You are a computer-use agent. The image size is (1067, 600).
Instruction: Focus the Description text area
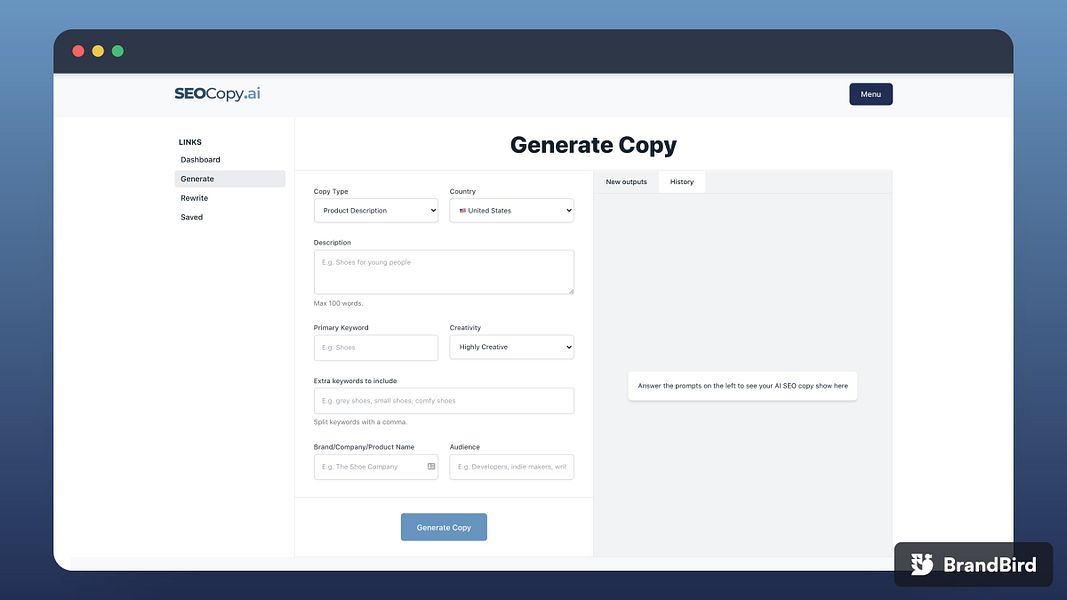(x=444, y=272)
